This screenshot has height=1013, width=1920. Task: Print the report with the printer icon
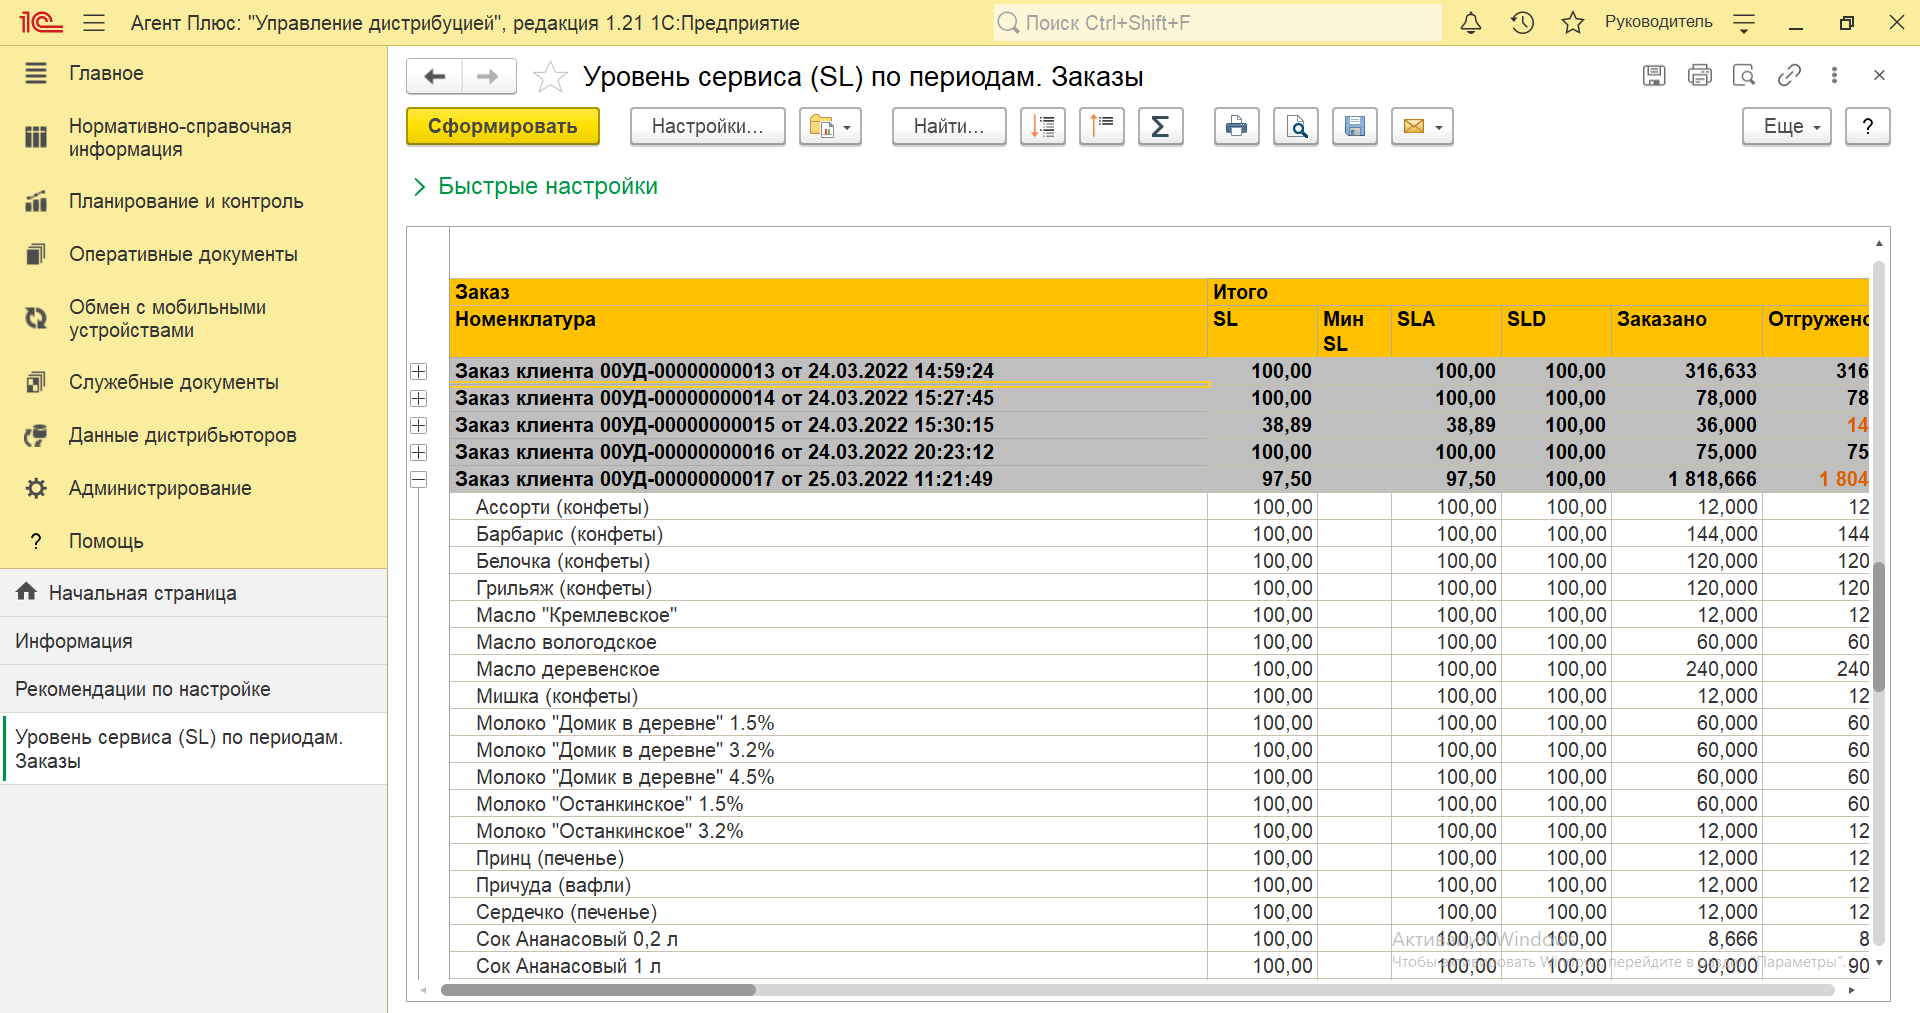pyautogui.click(x=1237, y=126)
